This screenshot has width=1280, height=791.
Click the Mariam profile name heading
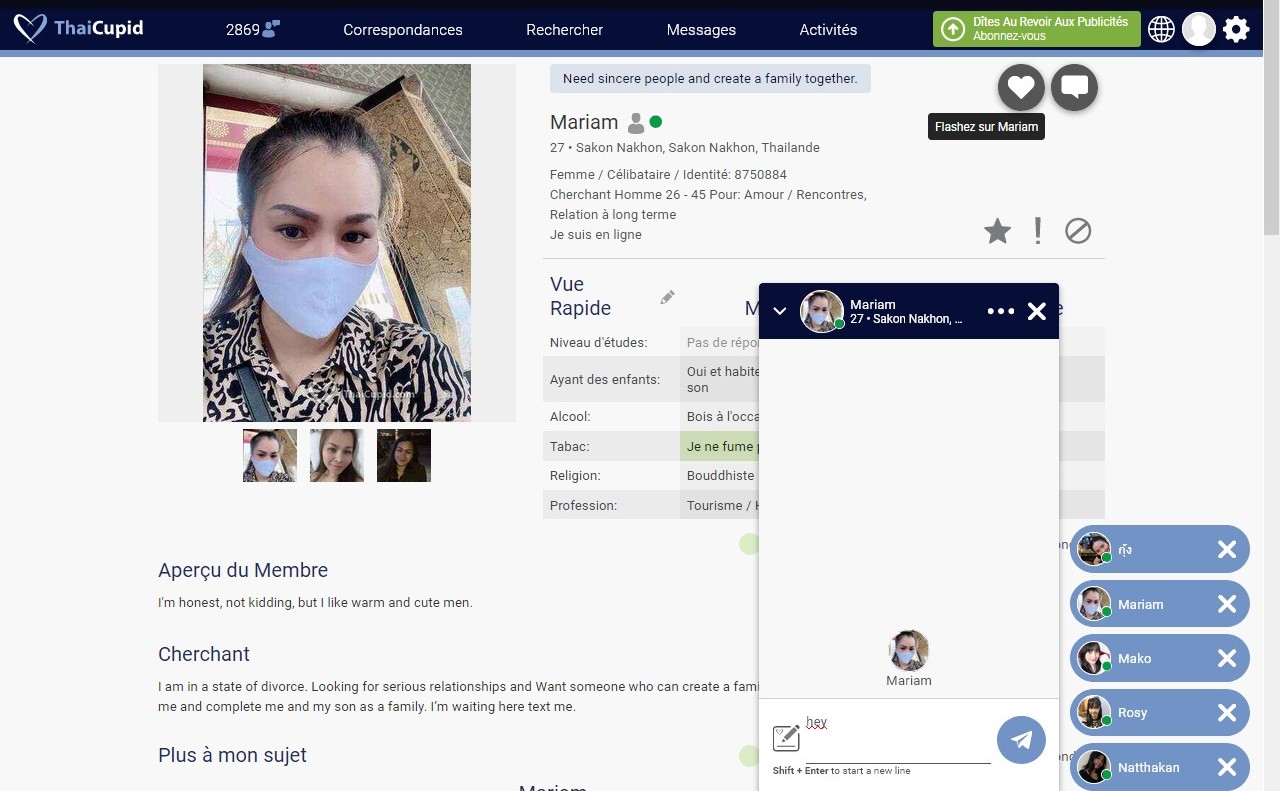point(584,122)
